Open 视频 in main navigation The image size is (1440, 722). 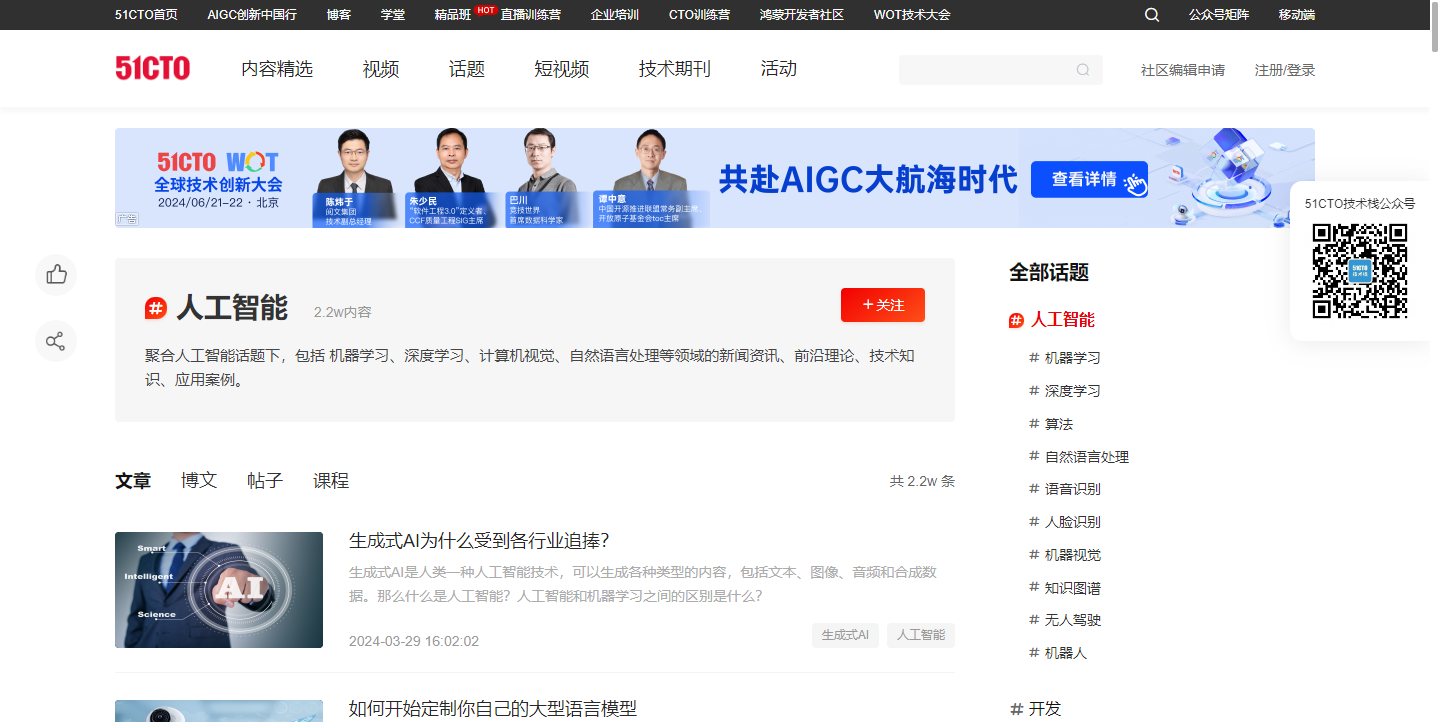(x=381, y=69)
